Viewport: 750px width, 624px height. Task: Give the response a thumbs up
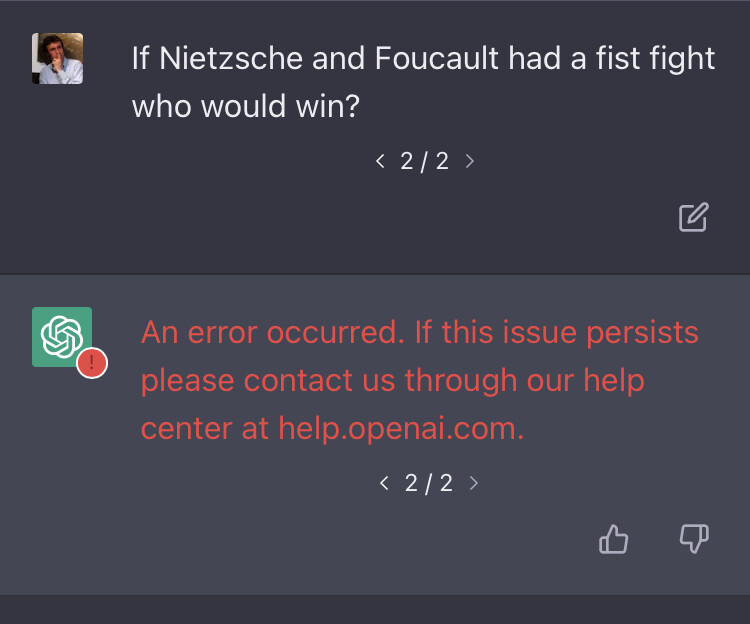[x=613, y=539]
